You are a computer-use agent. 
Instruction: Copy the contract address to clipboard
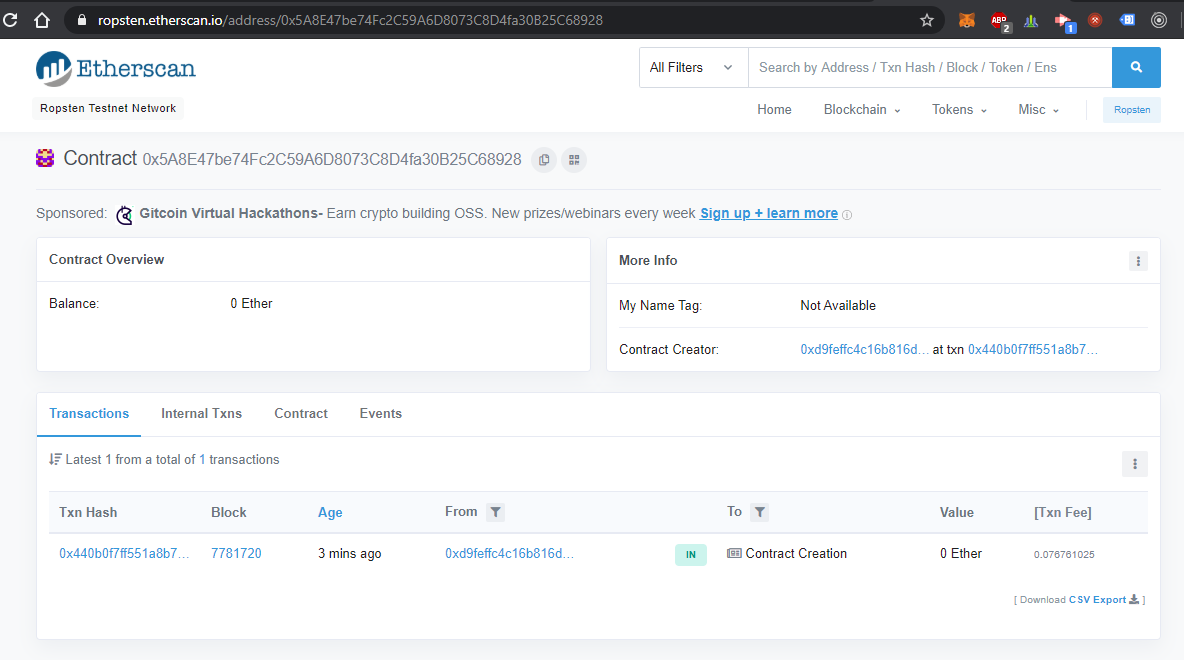click(544, 160)
